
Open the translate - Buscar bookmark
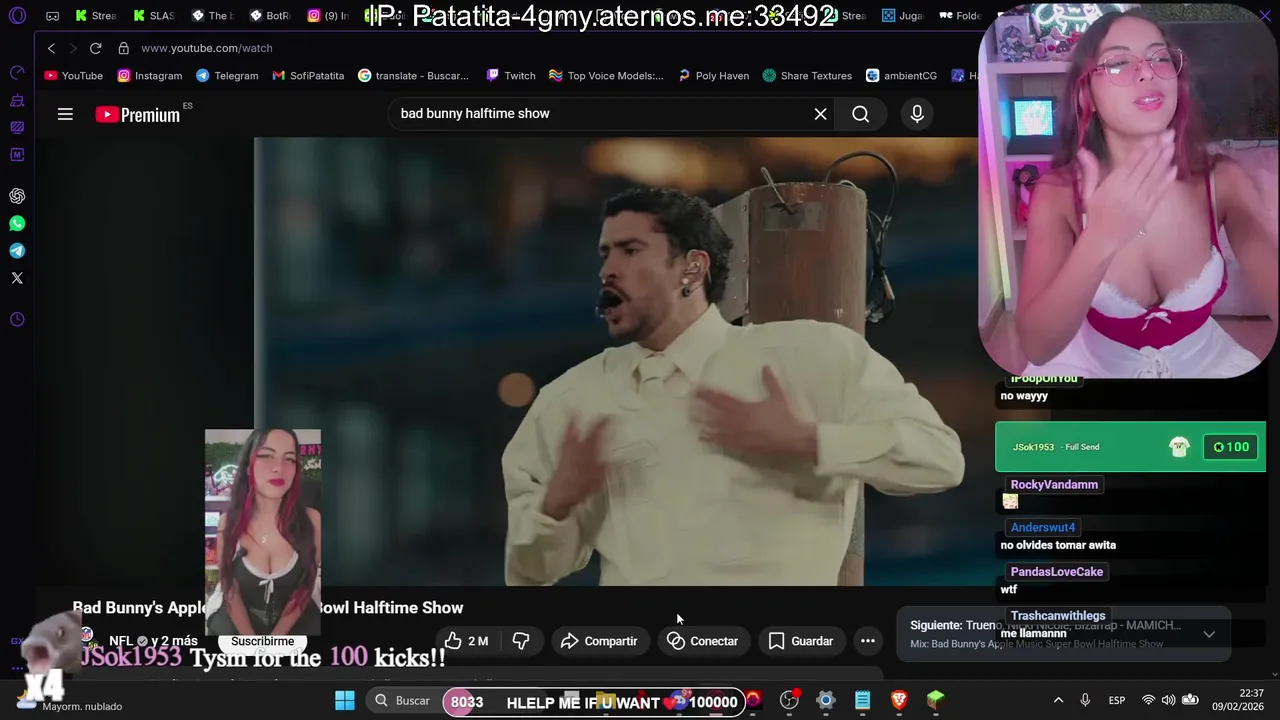pos(413,76)
